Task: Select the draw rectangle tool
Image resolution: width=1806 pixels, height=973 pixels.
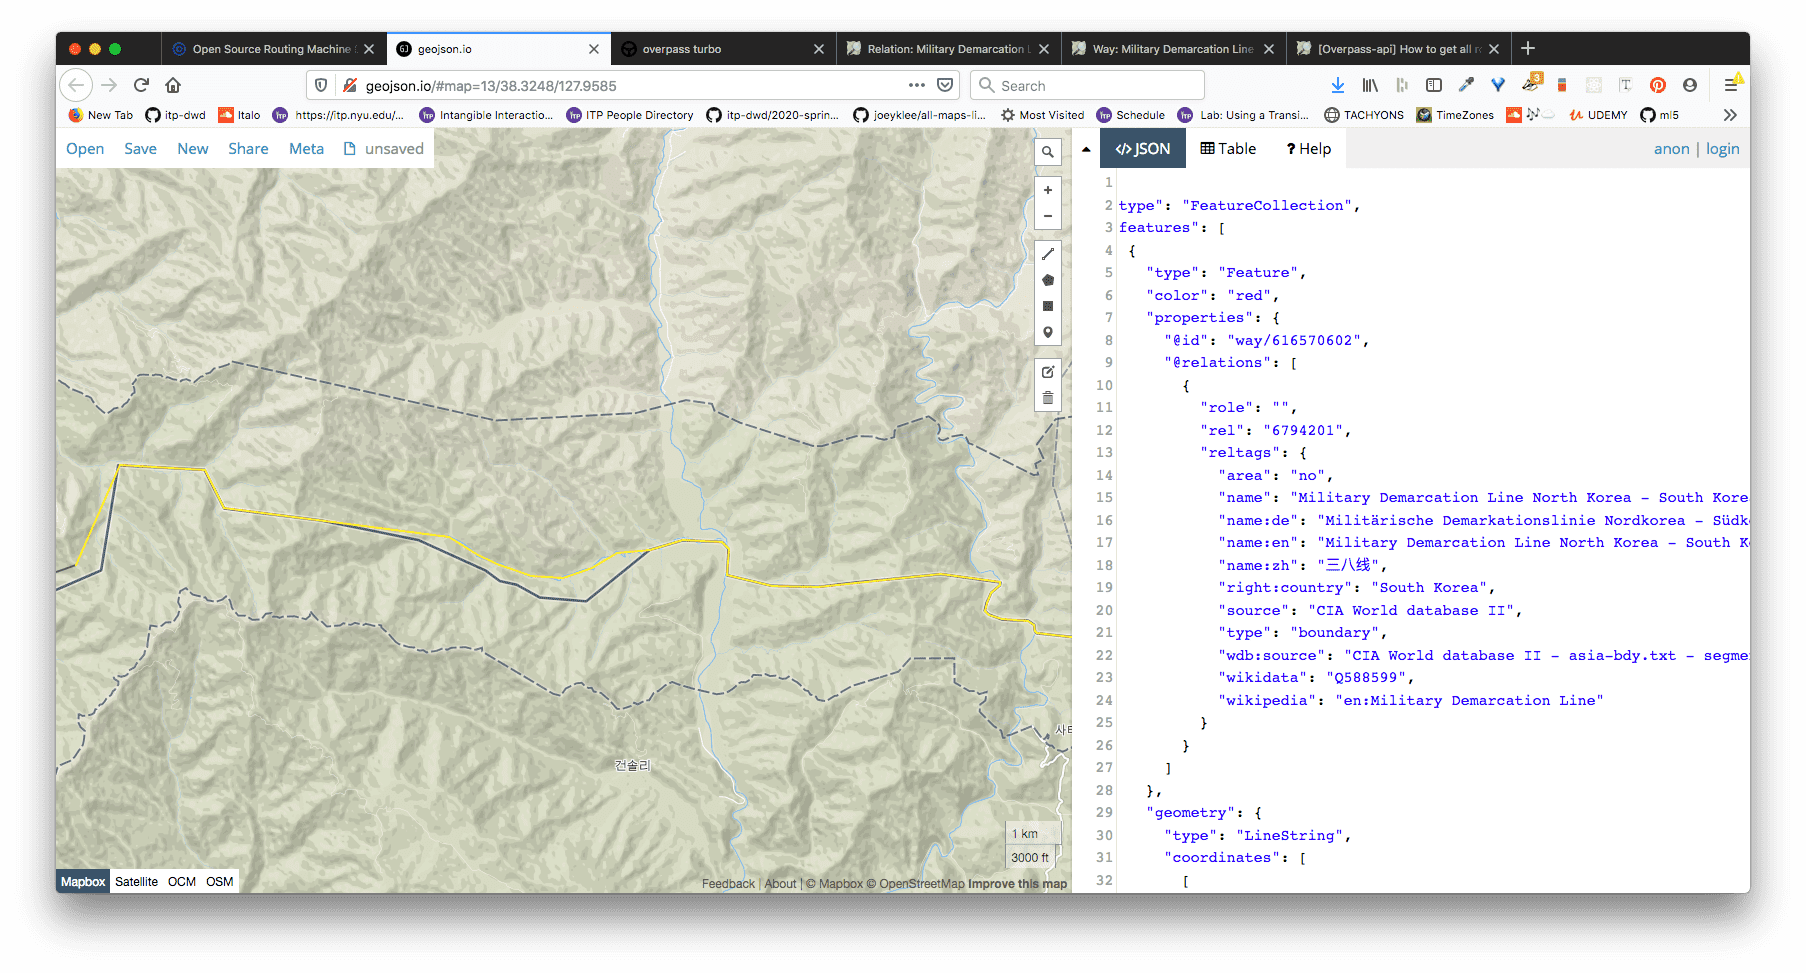Action: (x=1047, y=306)
